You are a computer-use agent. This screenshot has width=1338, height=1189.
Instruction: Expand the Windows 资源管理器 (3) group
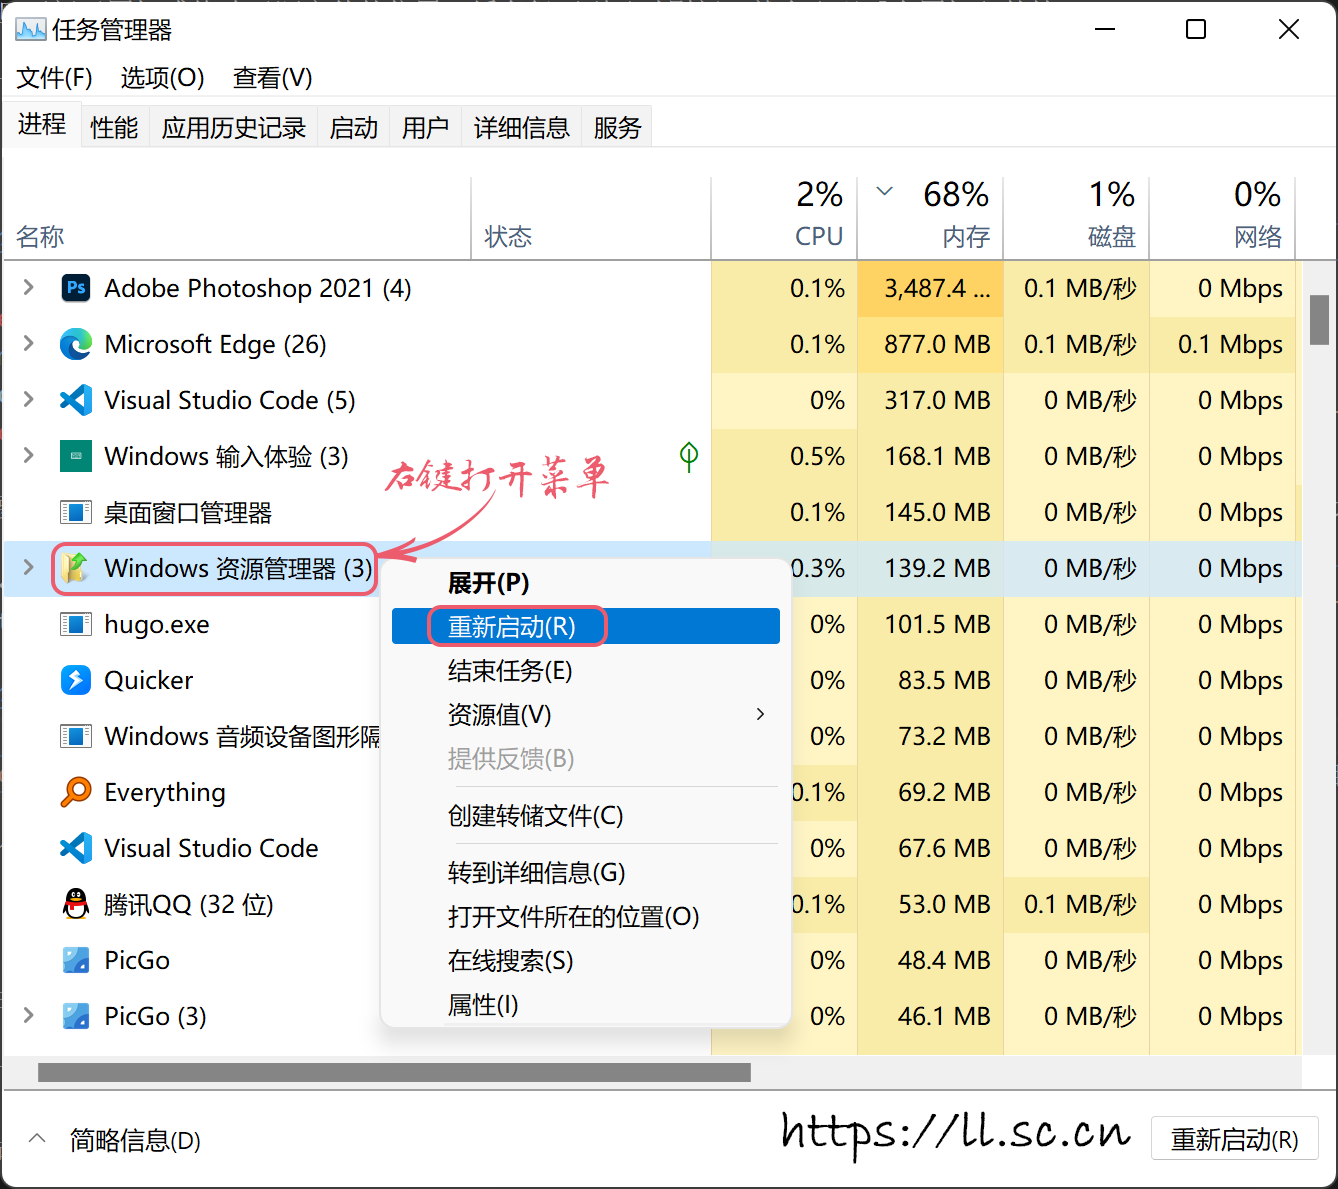click(x=29, y=568)
